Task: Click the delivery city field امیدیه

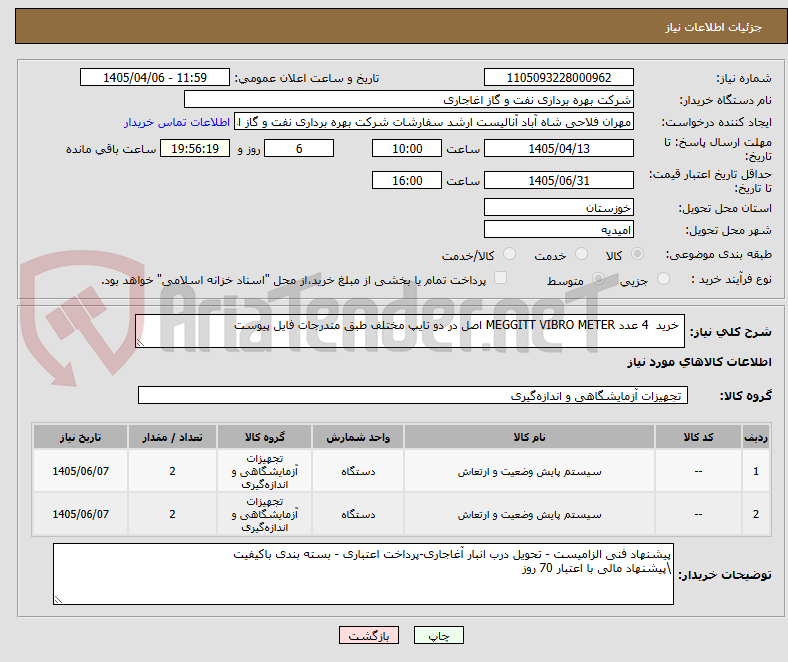Action: [558, 229]
